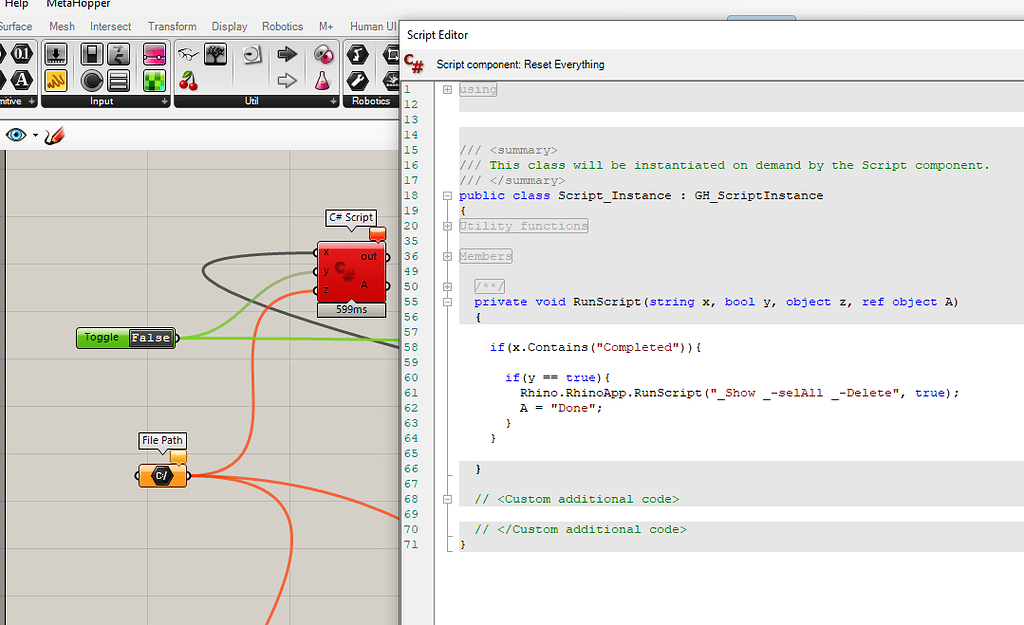Screen dimensions: 1024x625
Task: Click the red C# Script component
Action: point(345,270)
